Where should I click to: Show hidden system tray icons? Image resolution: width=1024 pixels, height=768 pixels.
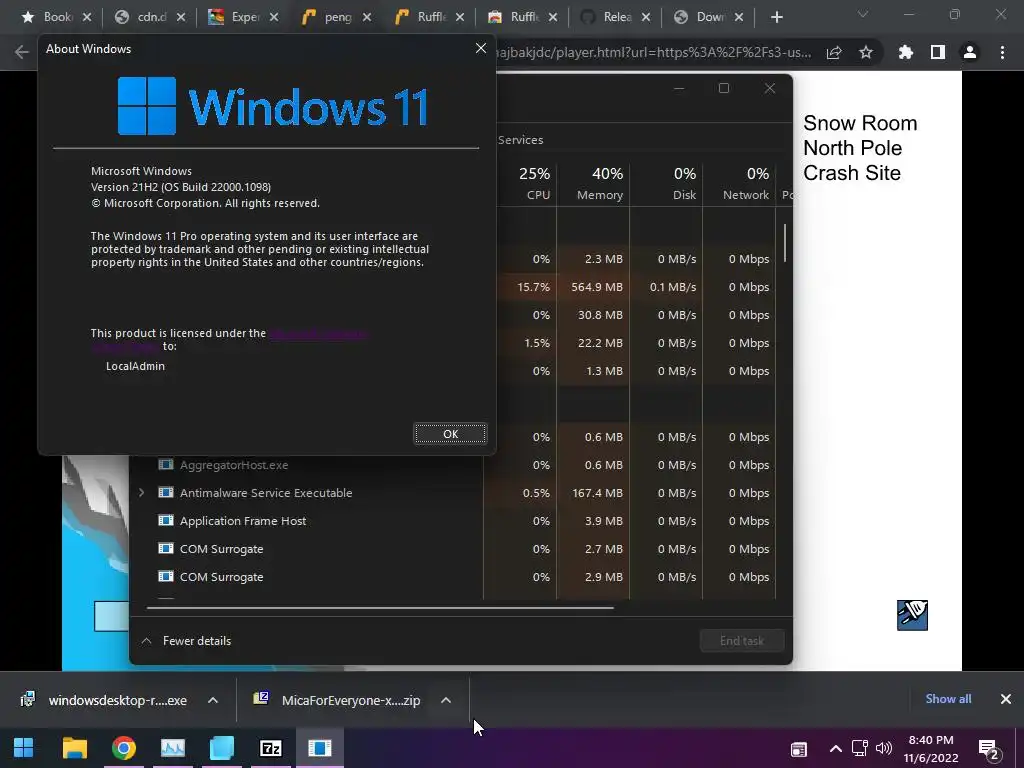click(835, 748)
